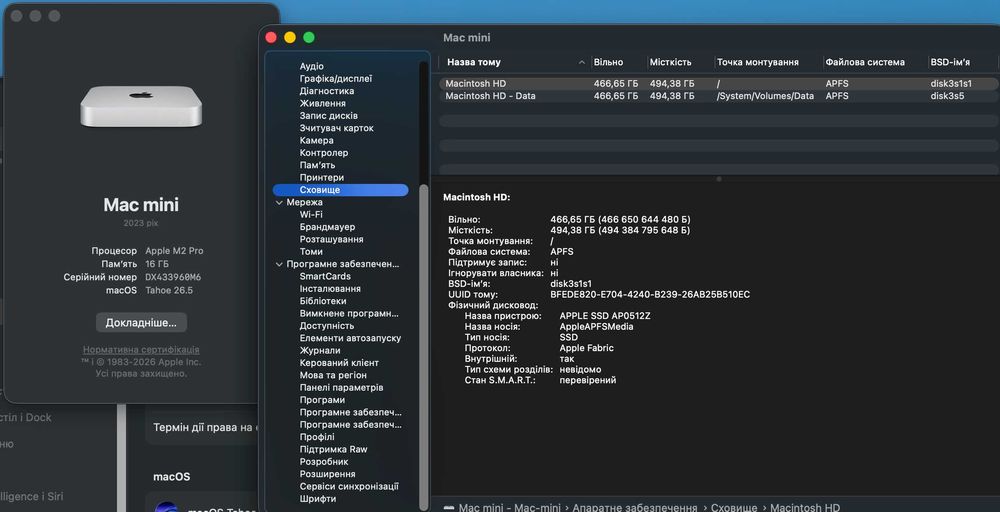Screen dimensions: 1000x512
Task: Select Мова та регіон in the sidebar
Action: click(333, 375)
